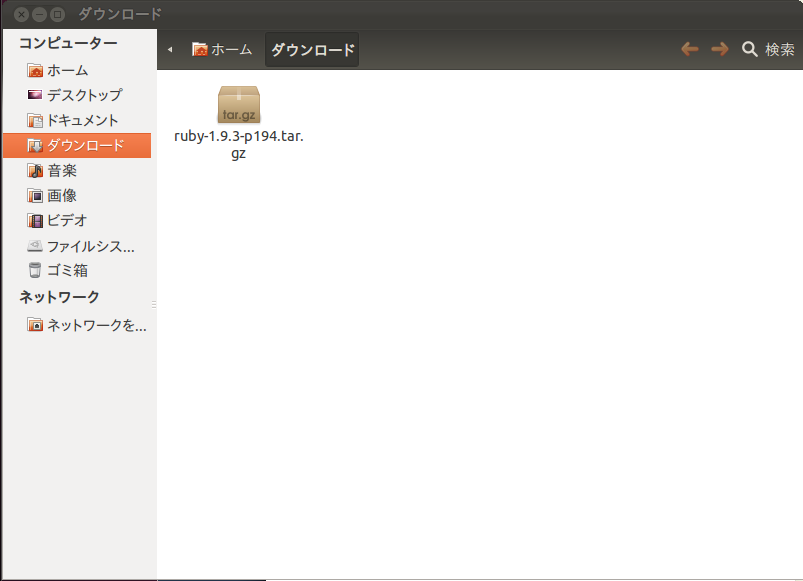
Task: Click the sidebar resize handle
Action: point(154,305)
